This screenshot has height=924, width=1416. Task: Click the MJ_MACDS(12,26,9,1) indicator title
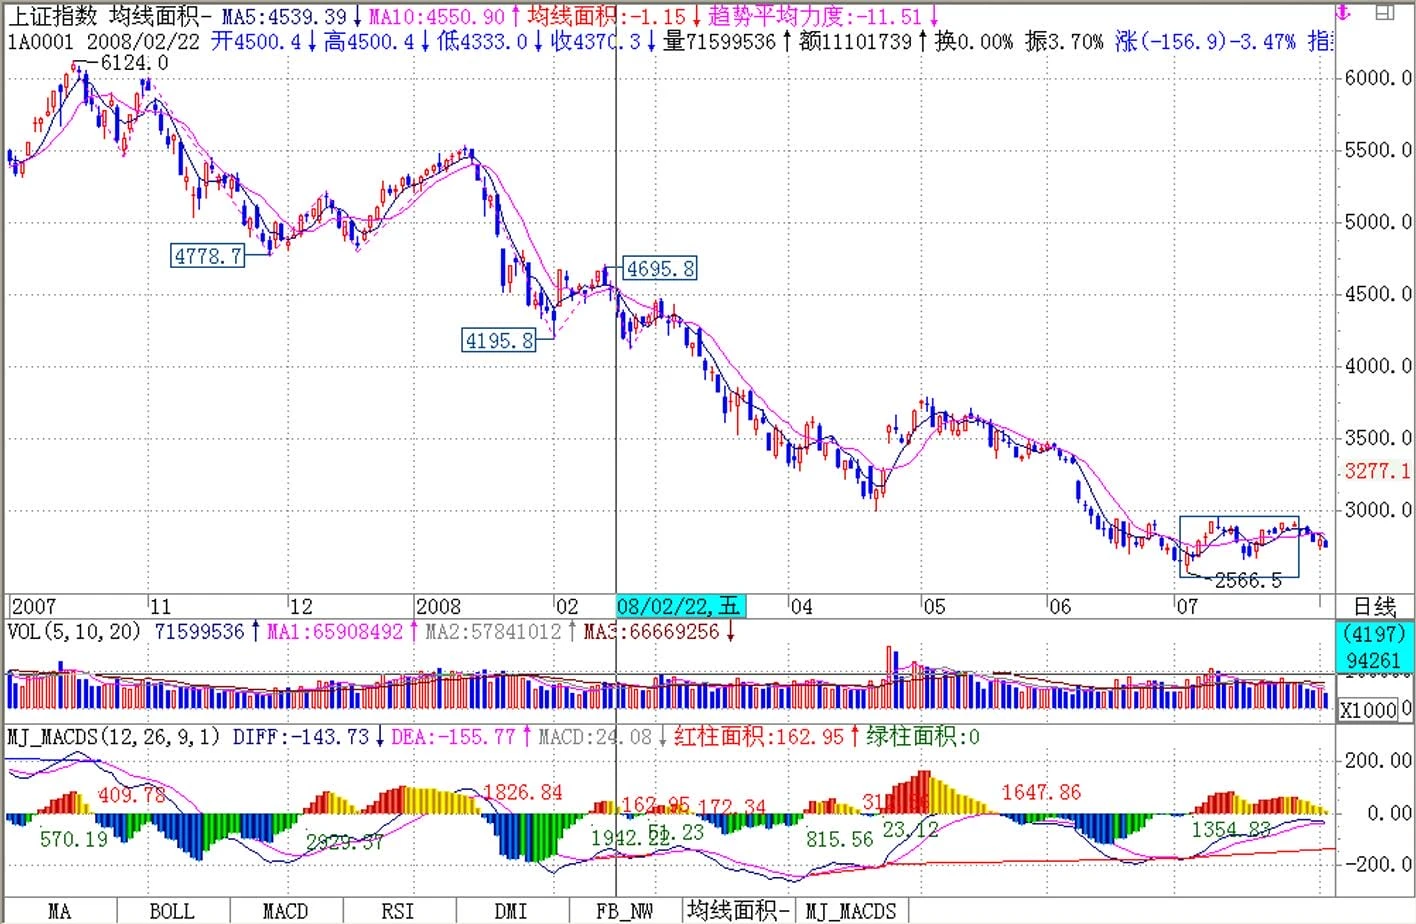tap(114, 737)
